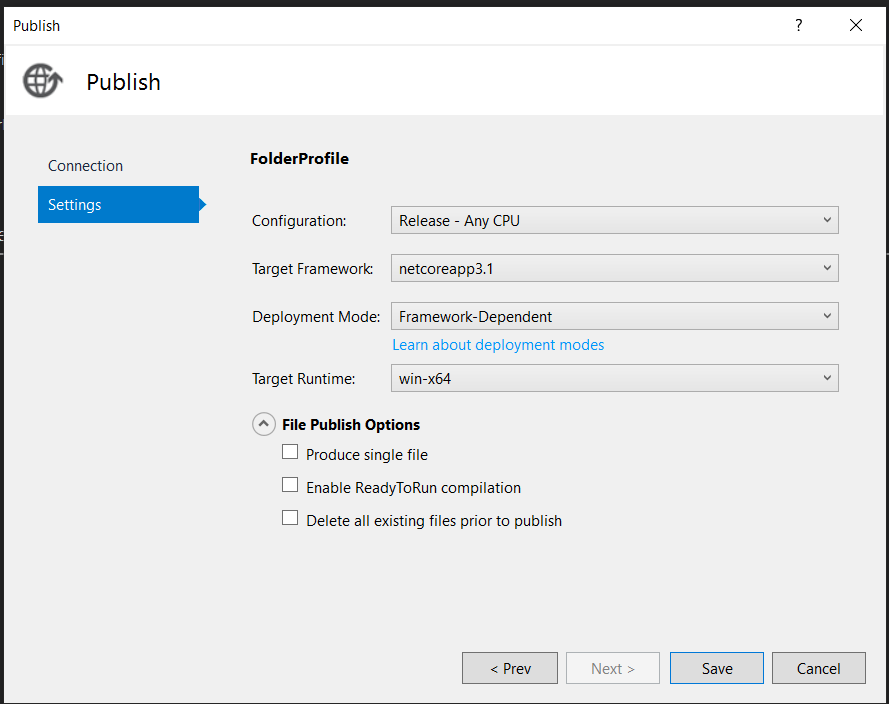Open the Target Framework dropdown
Image resolution: width=889 pixels, height=704 pixels.
[827, 268]
